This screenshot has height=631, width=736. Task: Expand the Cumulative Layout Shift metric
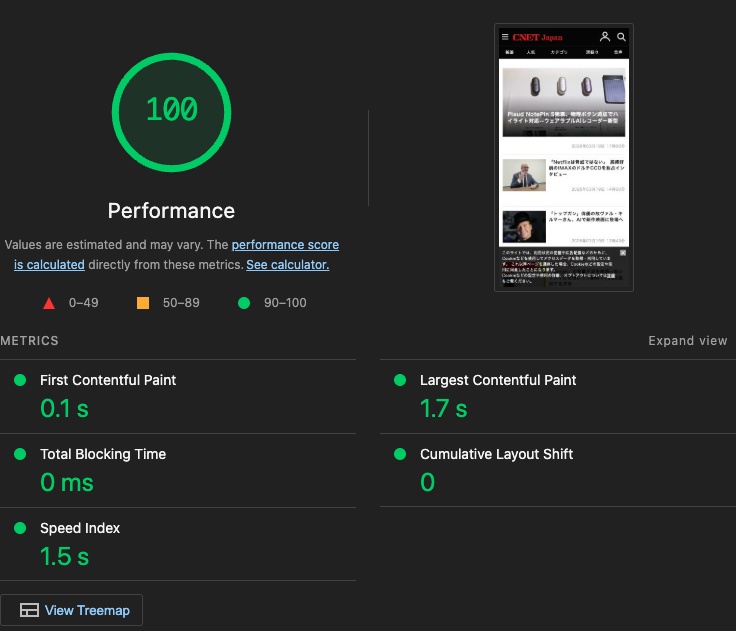click(496, 454)
